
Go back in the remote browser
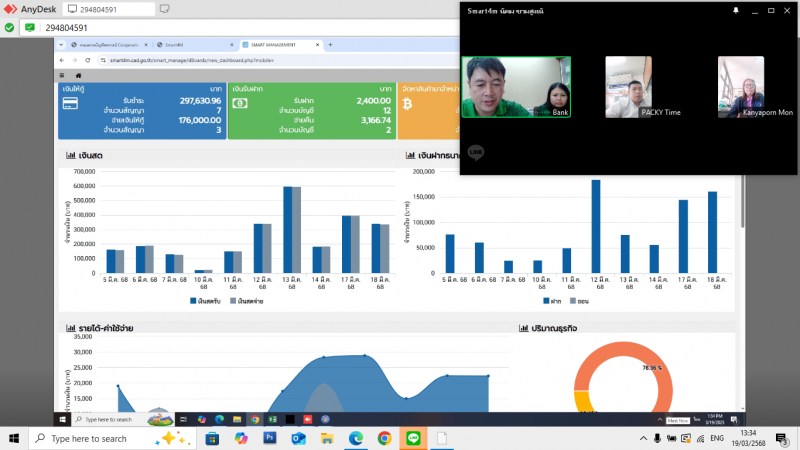(62, 60)
